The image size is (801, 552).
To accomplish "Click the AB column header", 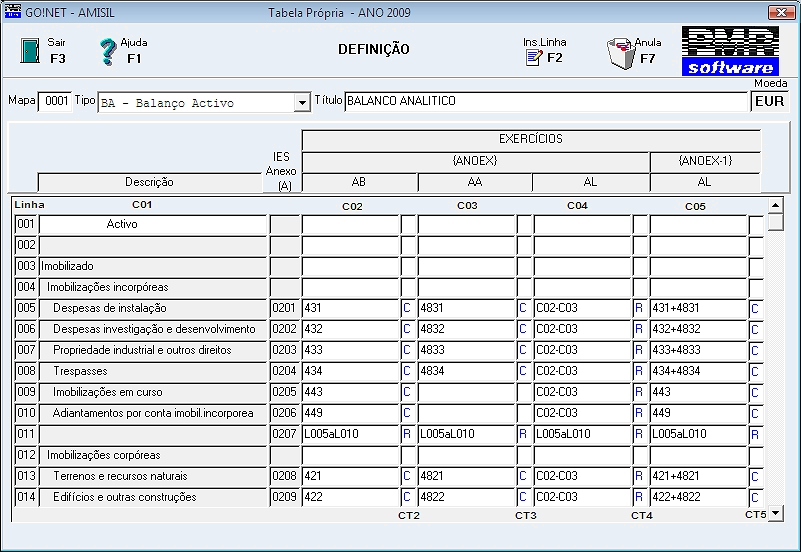I will [x=359, y=182].
